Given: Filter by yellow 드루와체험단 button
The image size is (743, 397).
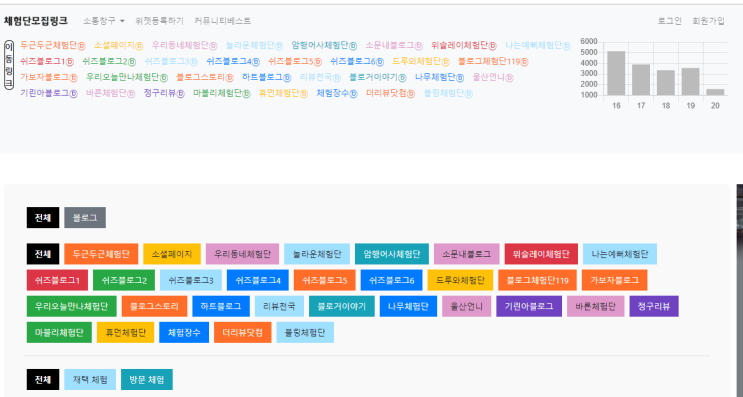Looking at the screenshot, I should pyautogui.click(x=460, y=280).
